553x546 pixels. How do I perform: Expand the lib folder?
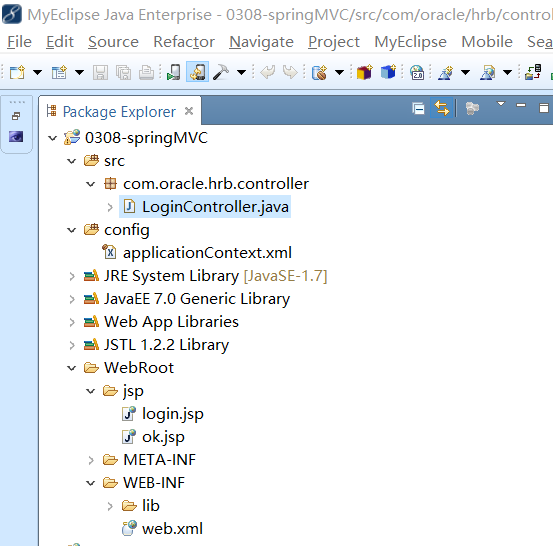coord(110,506)
